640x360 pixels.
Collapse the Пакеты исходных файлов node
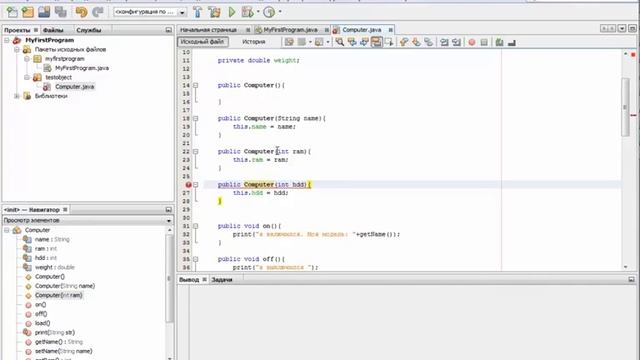click(17, 49)
